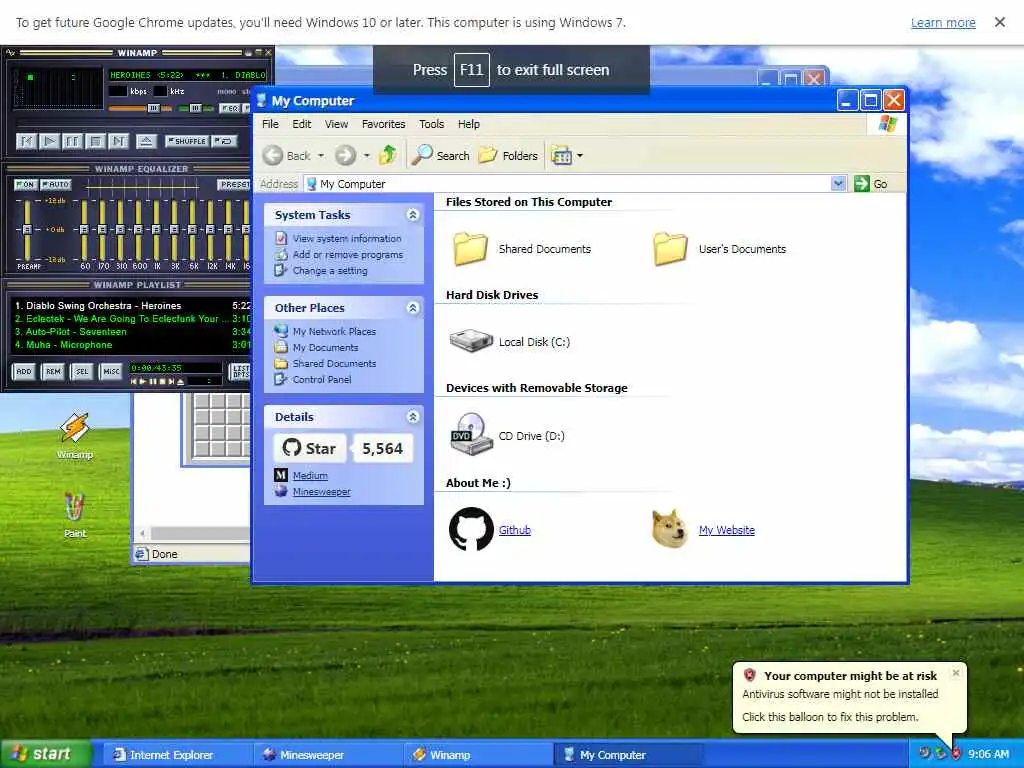Start playback with Winamp play button
This screenshot has height=768, width=1024.
pos(49,141)
